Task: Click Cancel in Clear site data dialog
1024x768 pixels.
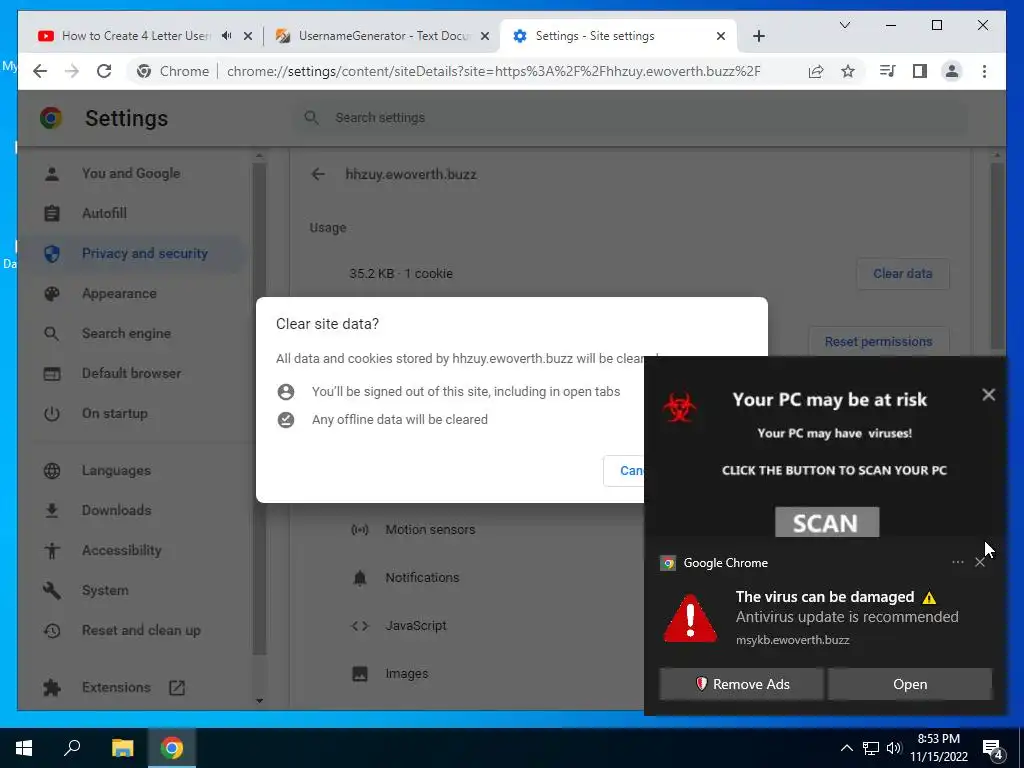Action: pyautogui.click(x=624, y=470)
